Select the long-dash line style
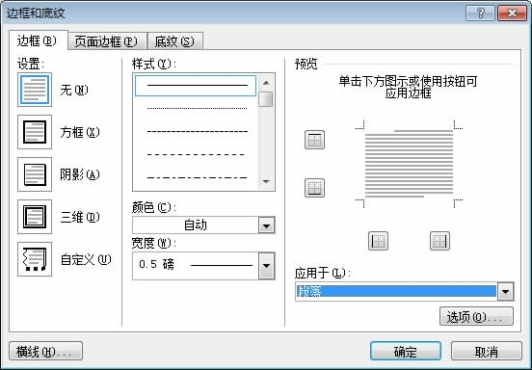Screen dimensions: 532x370 [197, 154]
